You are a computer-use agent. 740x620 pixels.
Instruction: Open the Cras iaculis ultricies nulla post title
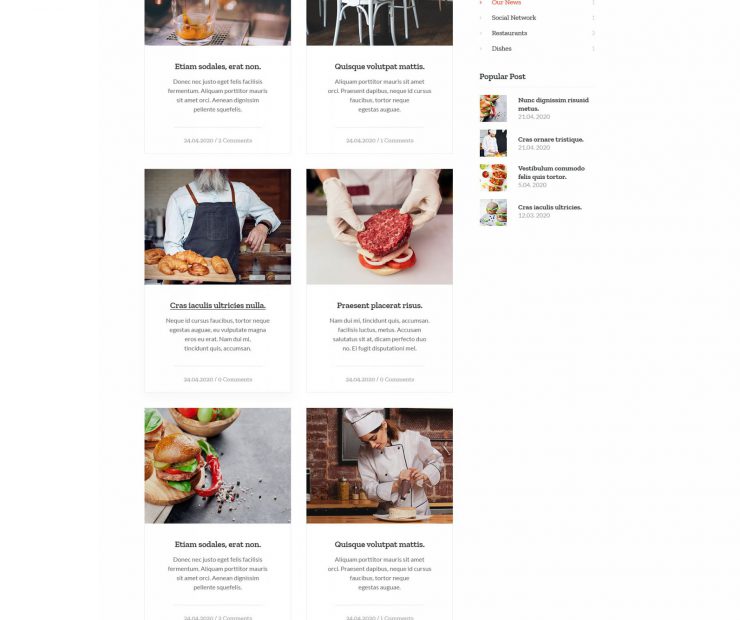[x=218, y=305]
